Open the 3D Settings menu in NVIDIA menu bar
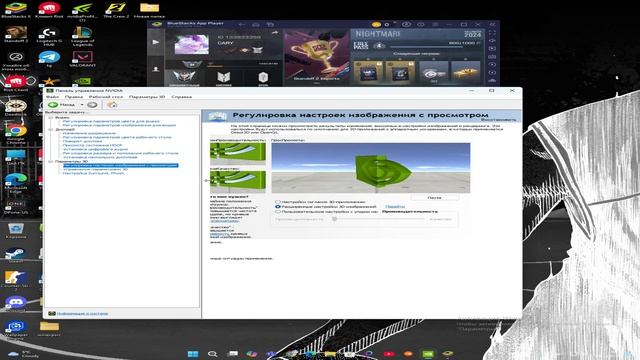This screenshot has width=640, height=360. (x=147, y=97)
